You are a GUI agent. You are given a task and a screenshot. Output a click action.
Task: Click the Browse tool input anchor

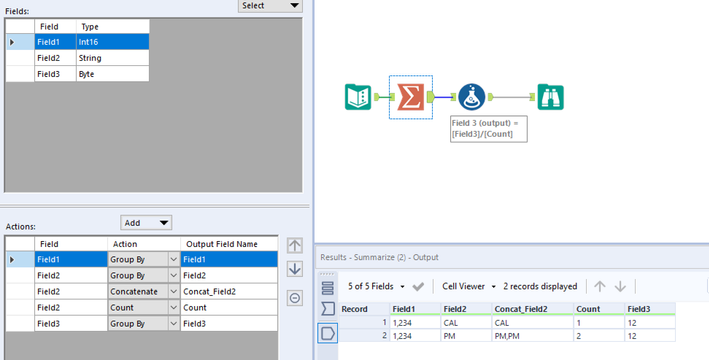pos(532,97)
